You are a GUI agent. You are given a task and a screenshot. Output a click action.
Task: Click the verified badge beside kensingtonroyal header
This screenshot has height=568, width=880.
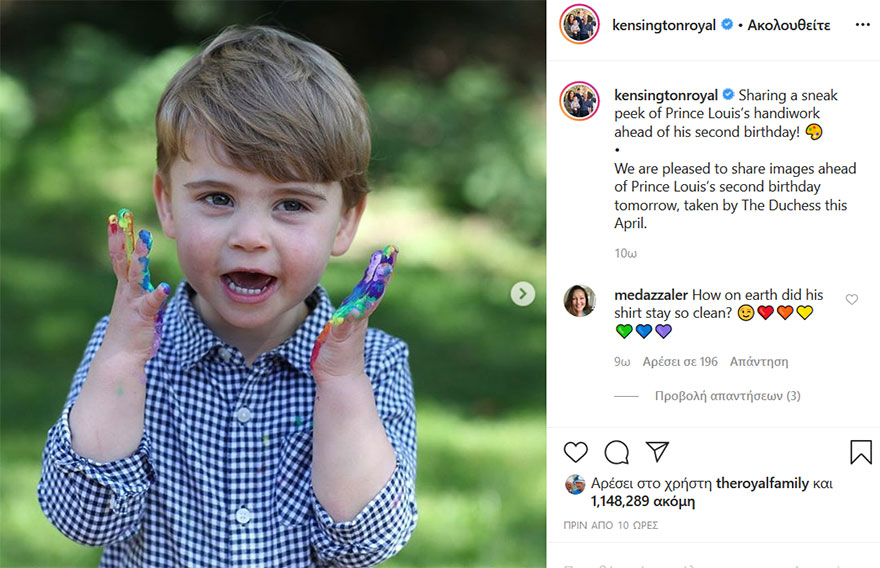pos(726,25)
